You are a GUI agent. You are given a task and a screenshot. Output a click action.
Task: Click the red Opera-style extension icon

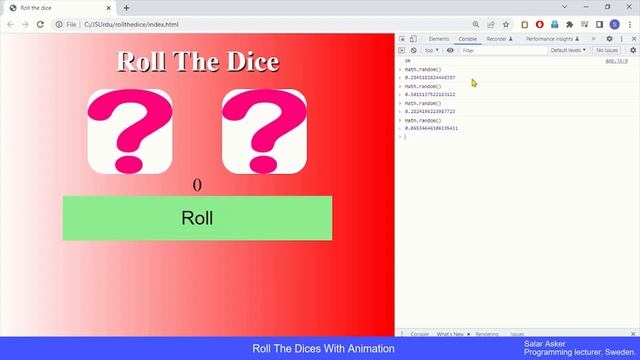pos(540,24)
